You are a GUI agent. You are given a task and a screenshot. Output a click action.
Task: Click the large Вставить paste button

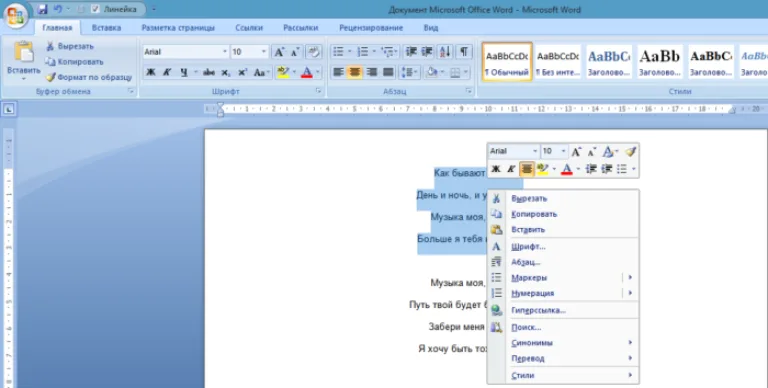(x=24, y=60)
